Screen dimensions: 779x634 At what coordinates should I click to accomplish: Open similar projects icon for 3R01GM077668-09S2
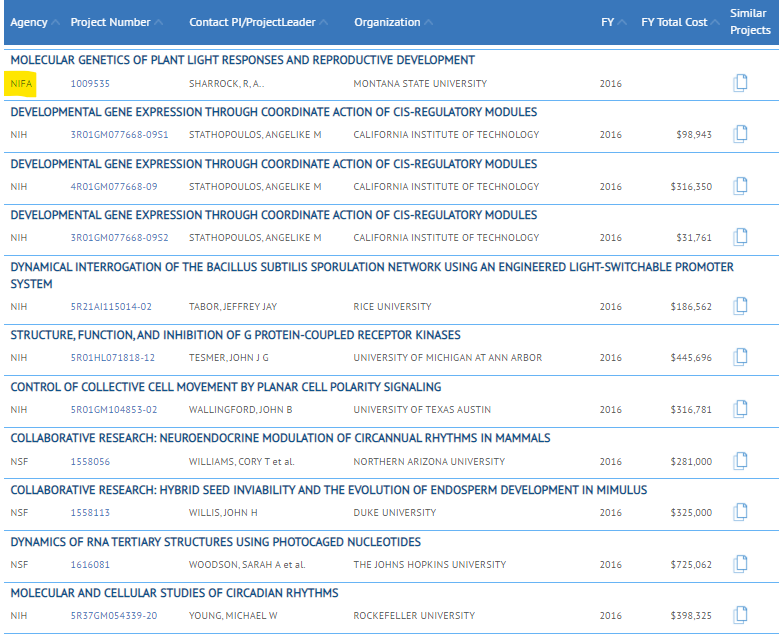point(740,238)
